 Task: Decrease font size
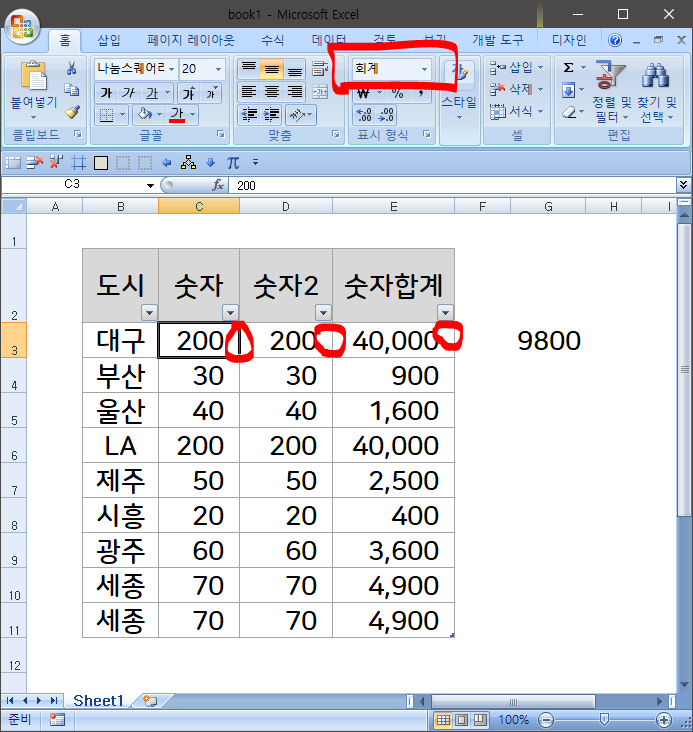point(211,93)
